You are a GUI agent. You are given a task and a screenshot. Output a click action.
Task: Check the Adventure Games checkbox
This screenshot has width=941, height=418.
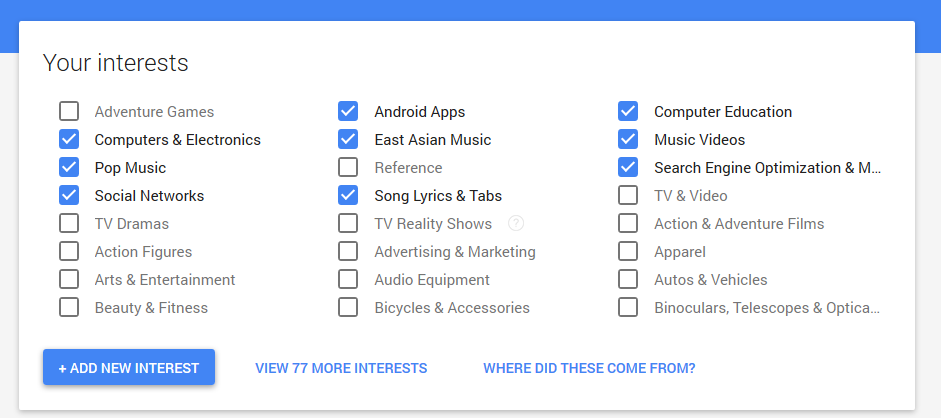click(69, 112)
